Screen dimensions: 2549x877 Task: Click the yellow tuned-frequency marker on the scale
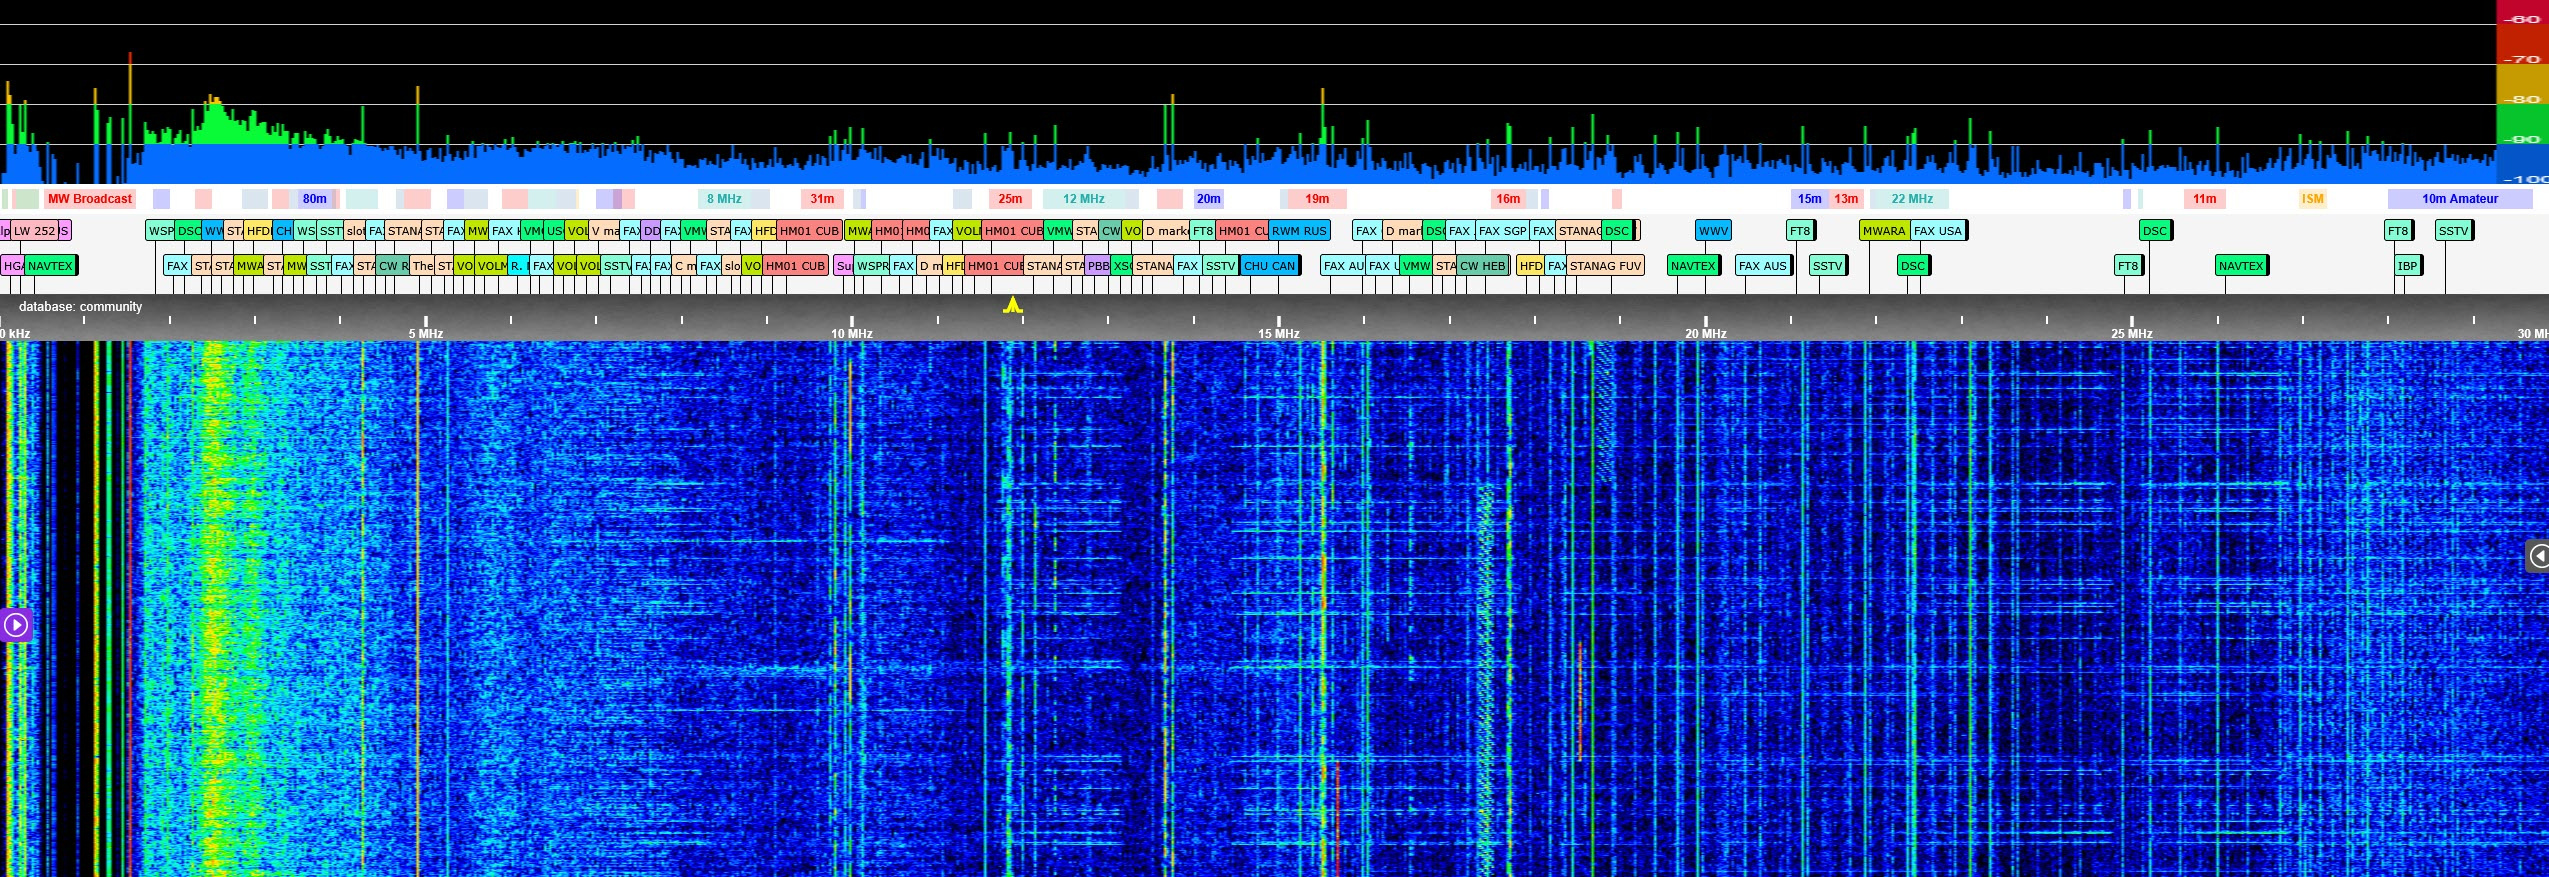click(x=1012, y=305)
